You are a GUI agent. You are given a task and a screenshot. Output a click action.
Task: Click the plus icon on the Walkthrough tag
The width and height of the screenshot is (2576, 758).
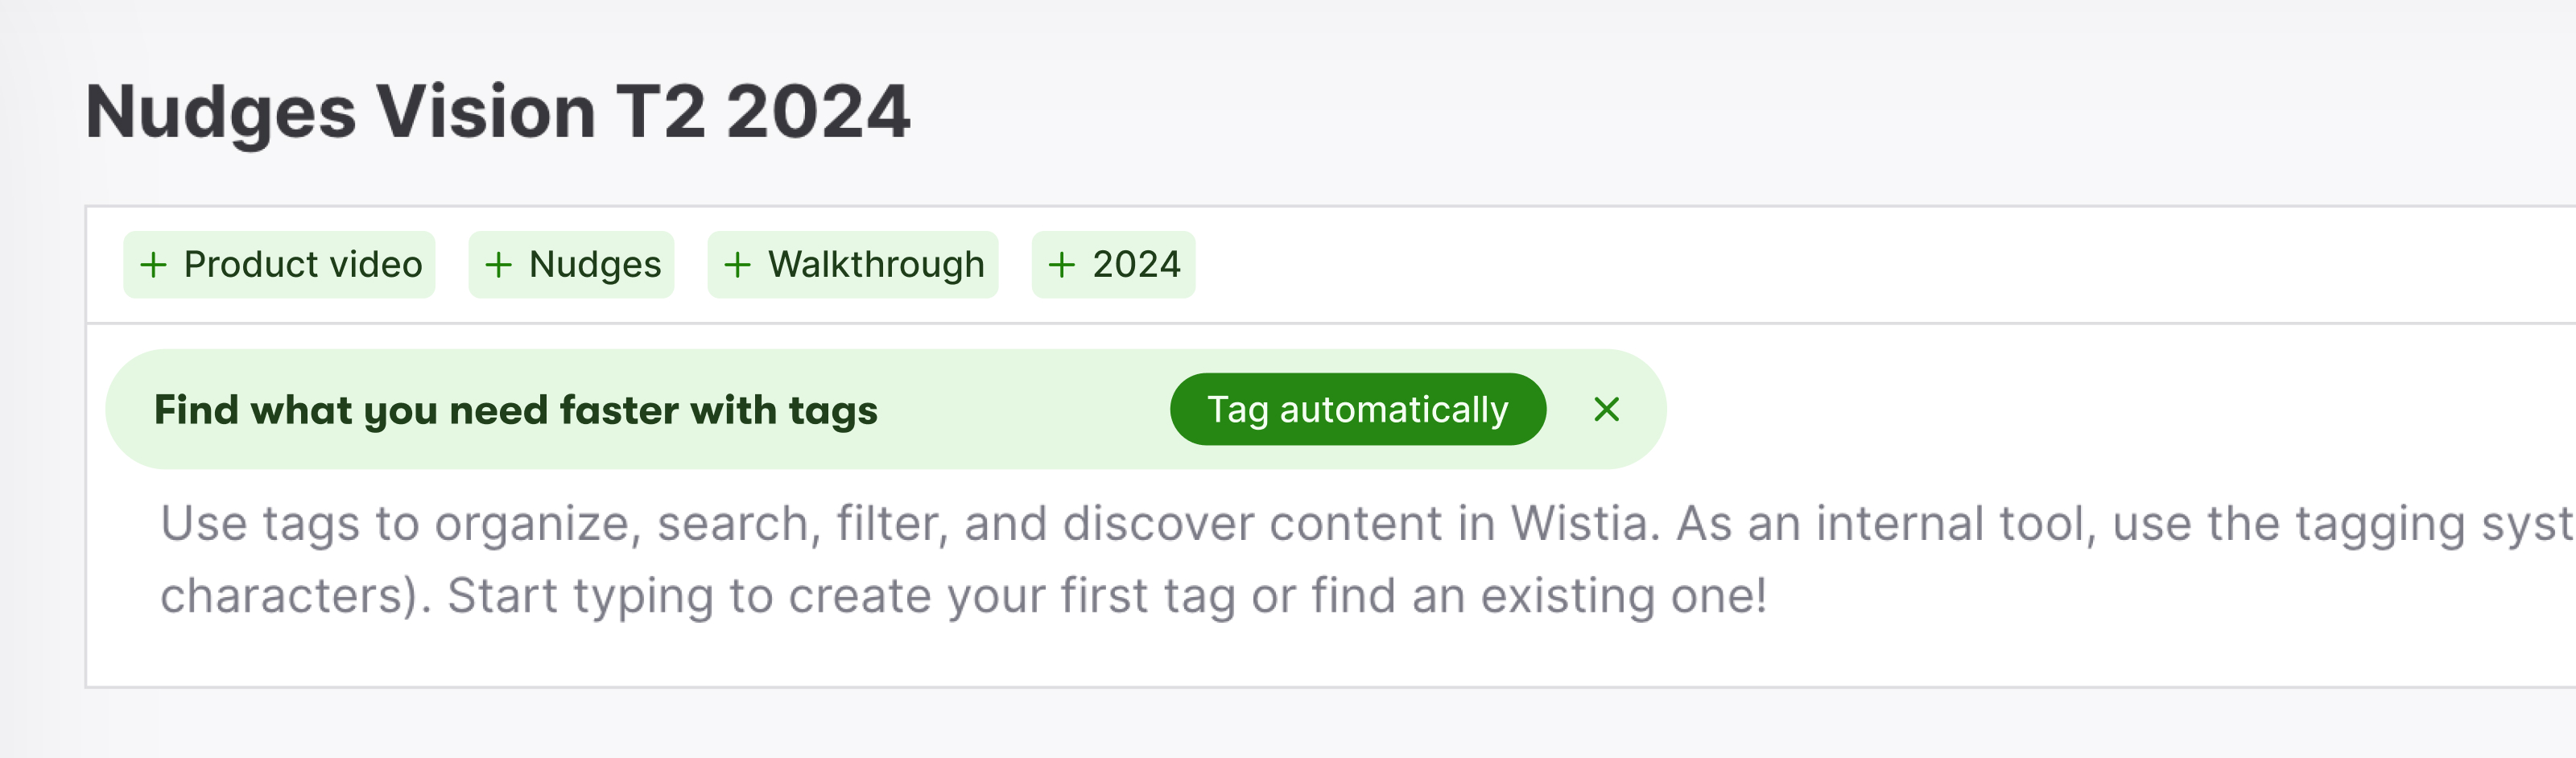tap(739, 265)
